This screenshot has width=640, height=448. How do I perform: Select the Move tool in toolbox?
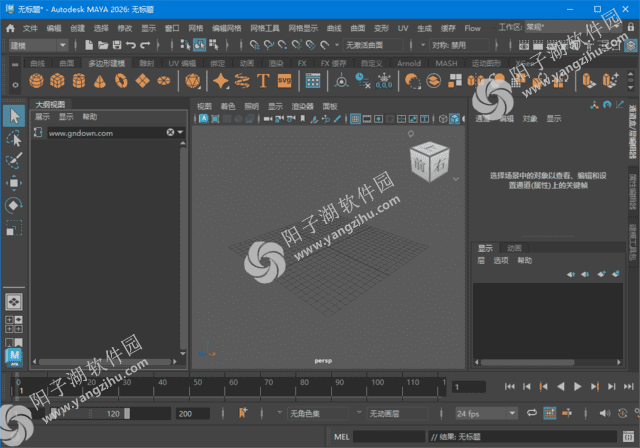click(x=14, y=183)
